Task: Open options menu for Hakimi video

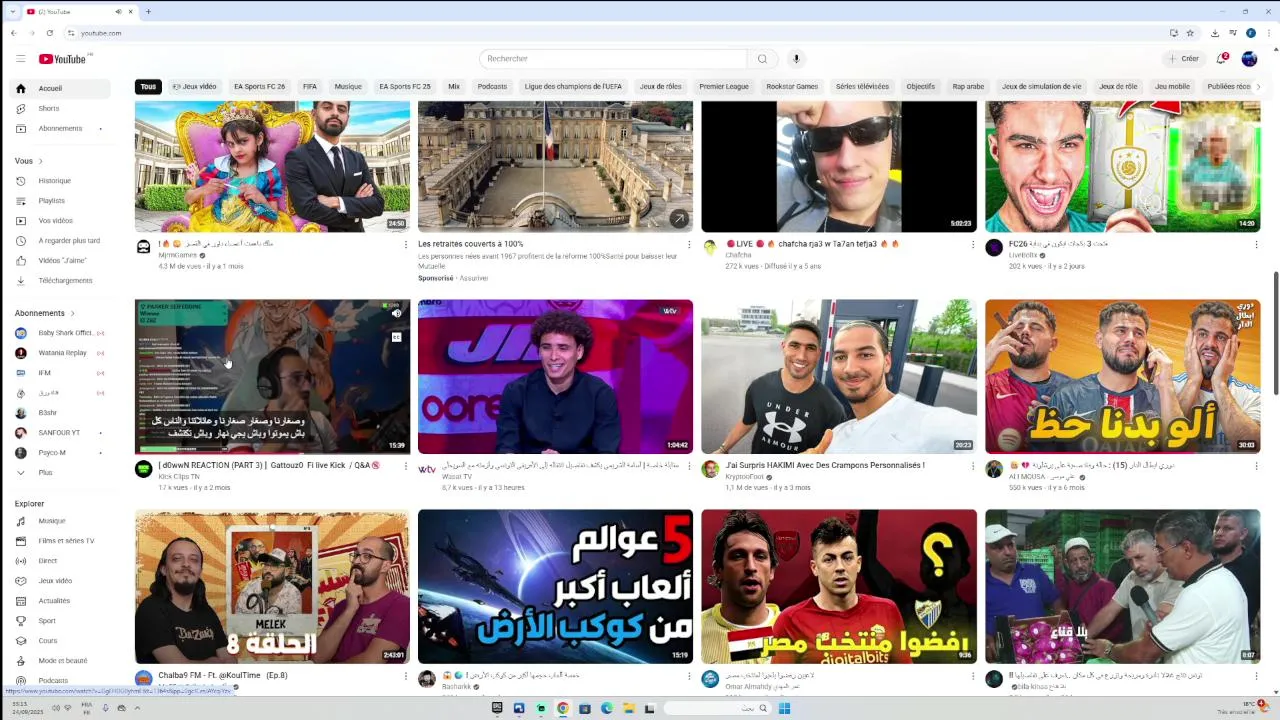Action: 973,466
